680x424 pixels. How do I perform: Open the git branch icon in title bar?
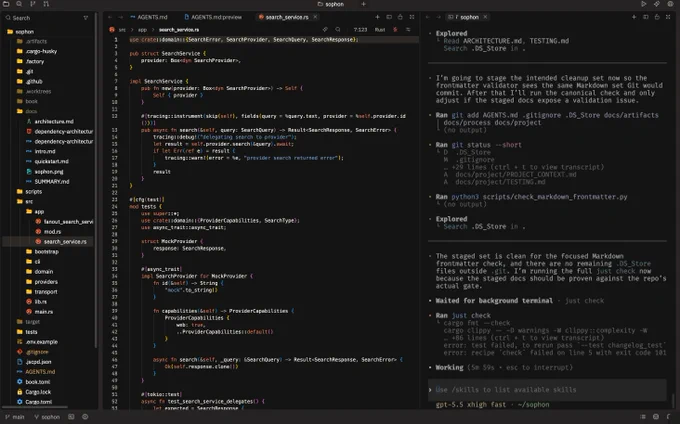click(x=33, y=4)
